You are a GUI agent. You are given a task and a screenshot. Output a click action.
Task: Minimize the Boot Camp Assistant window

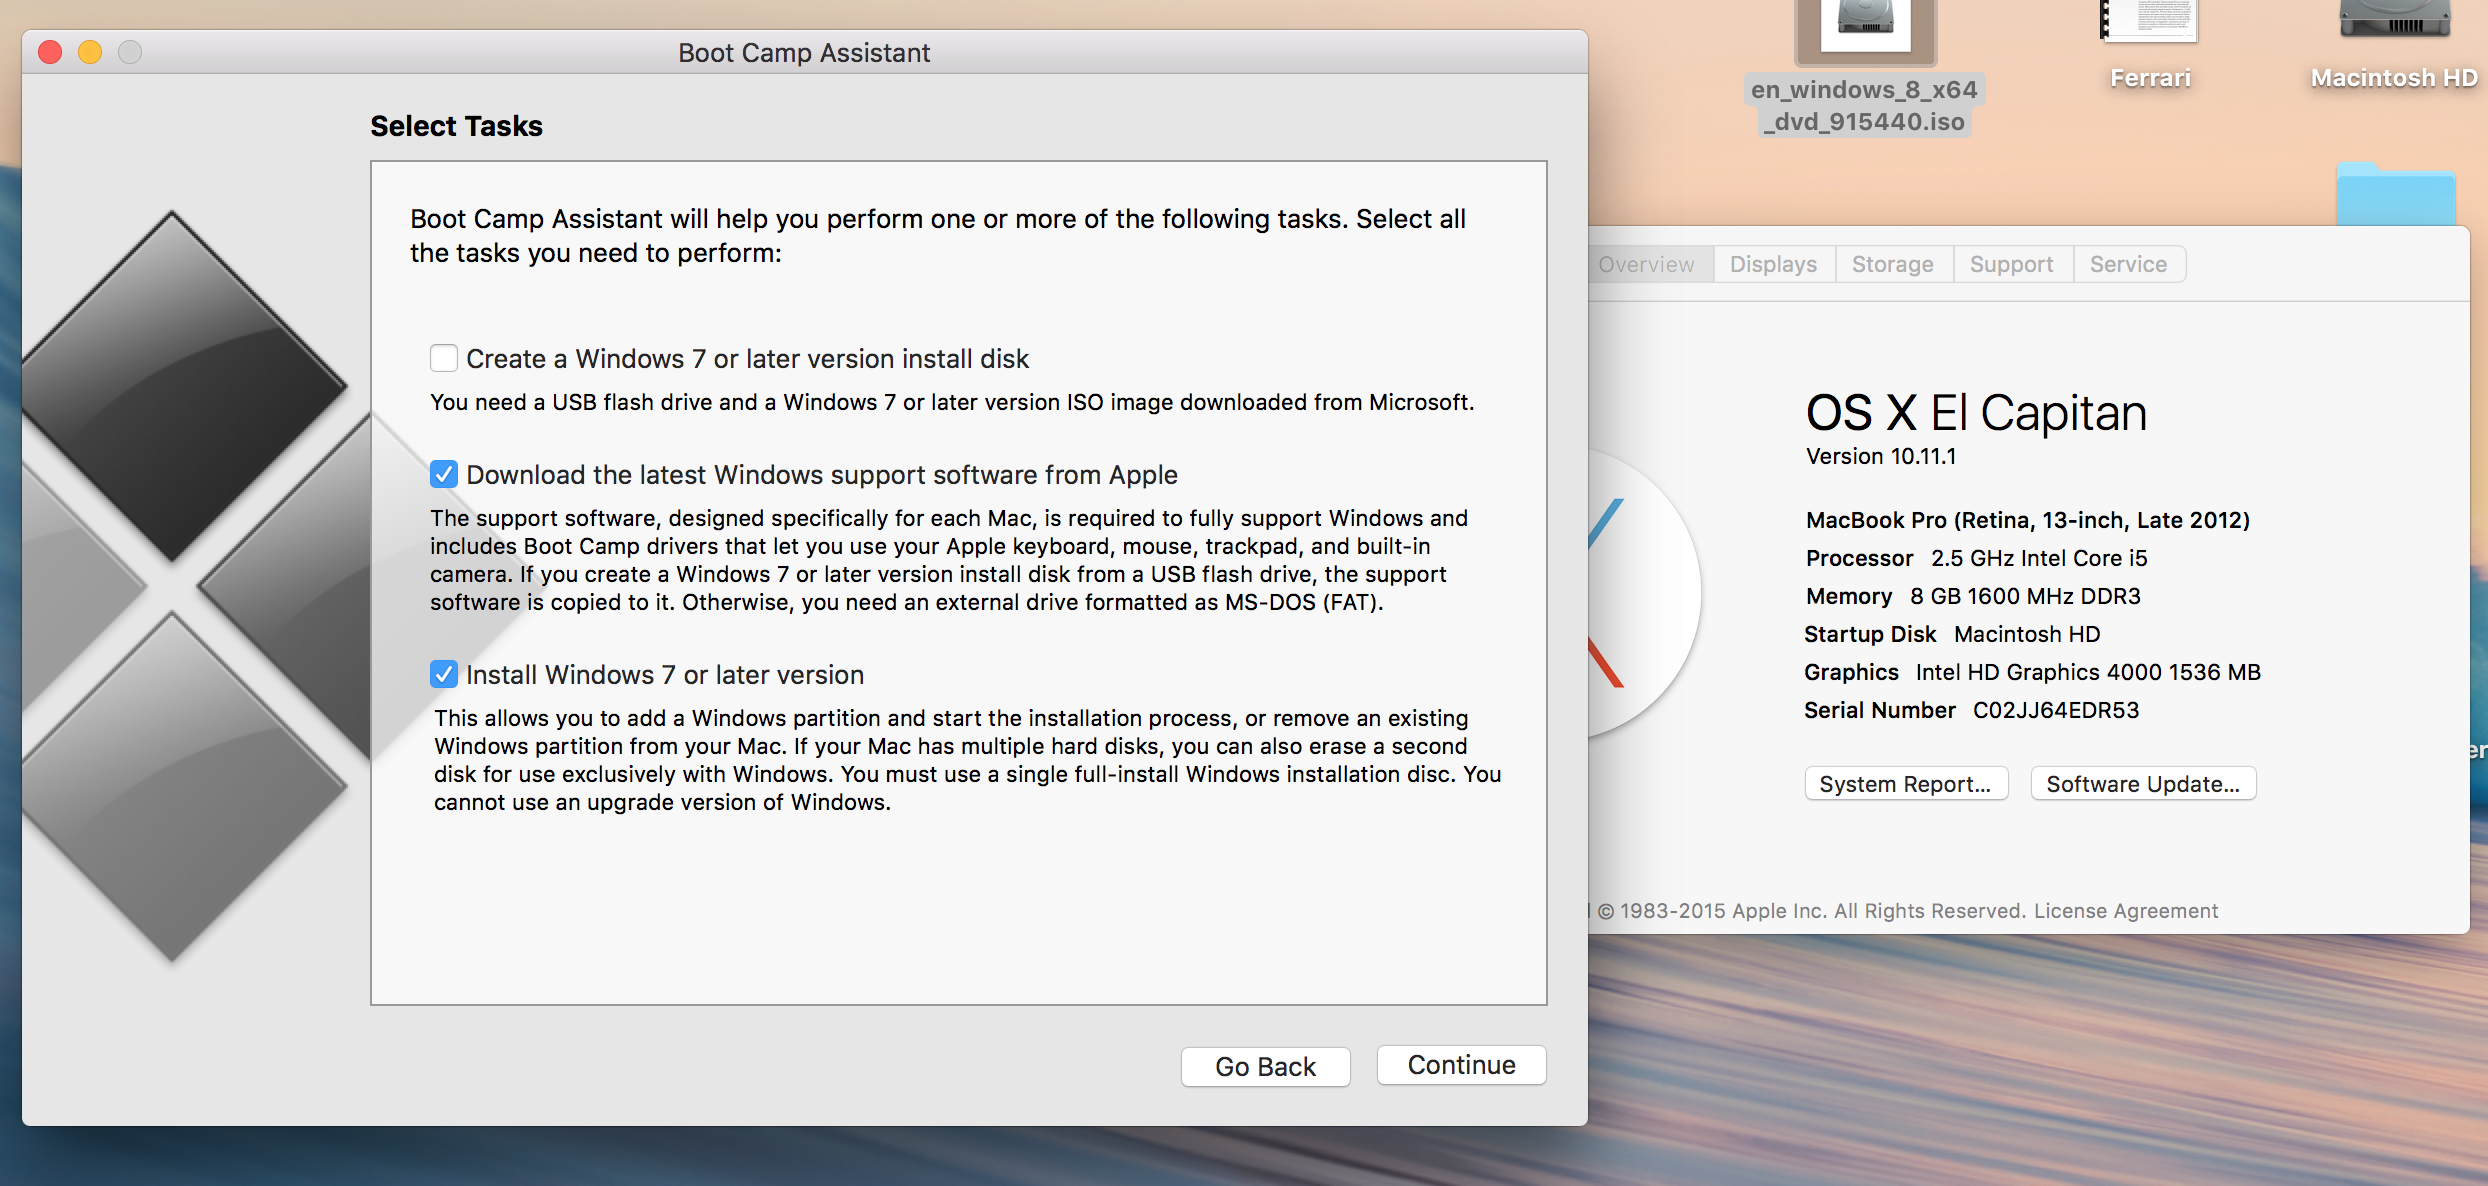pos(90,52)
